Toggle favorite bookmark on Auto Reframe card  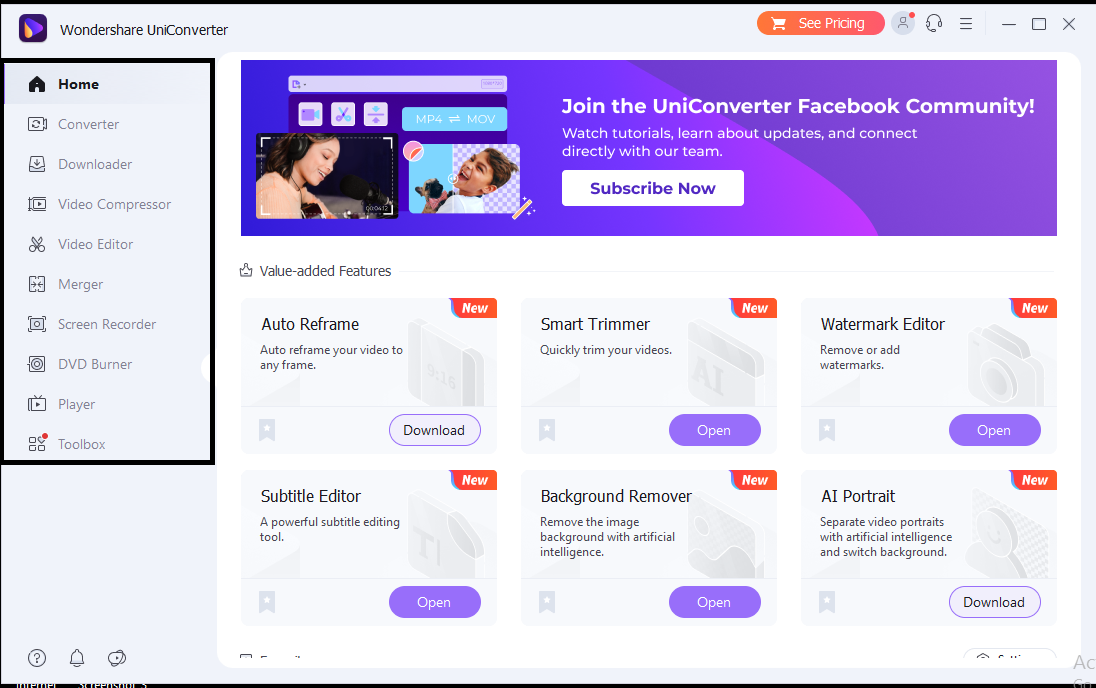point(267,430)
